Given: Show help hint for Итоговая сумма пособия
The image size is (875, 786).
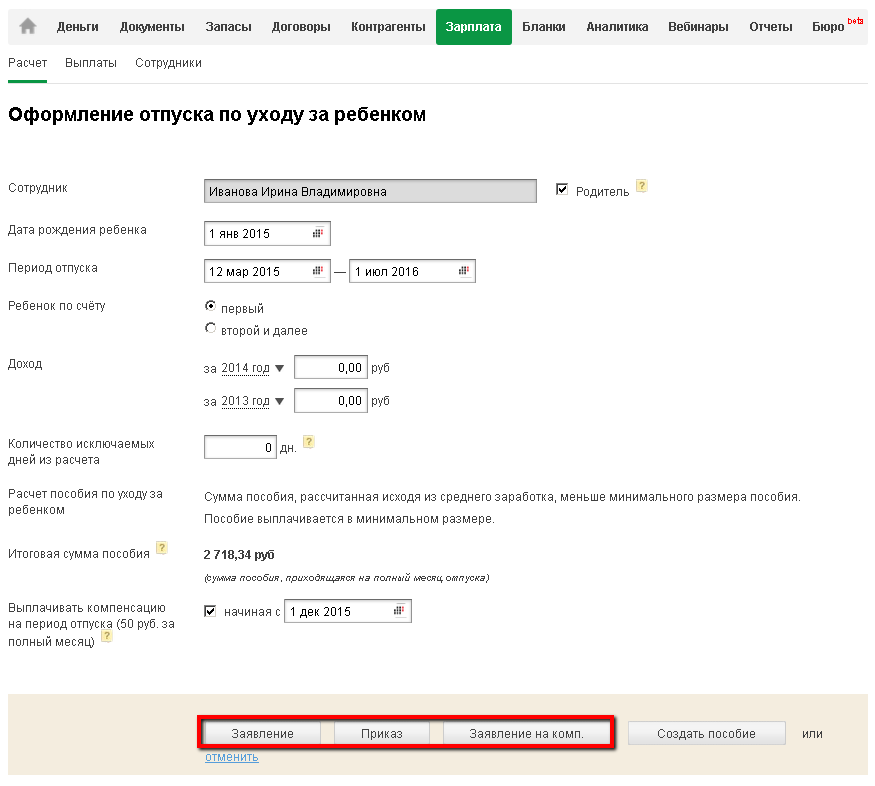Looking at the screenshot, I should pos(162,548).
